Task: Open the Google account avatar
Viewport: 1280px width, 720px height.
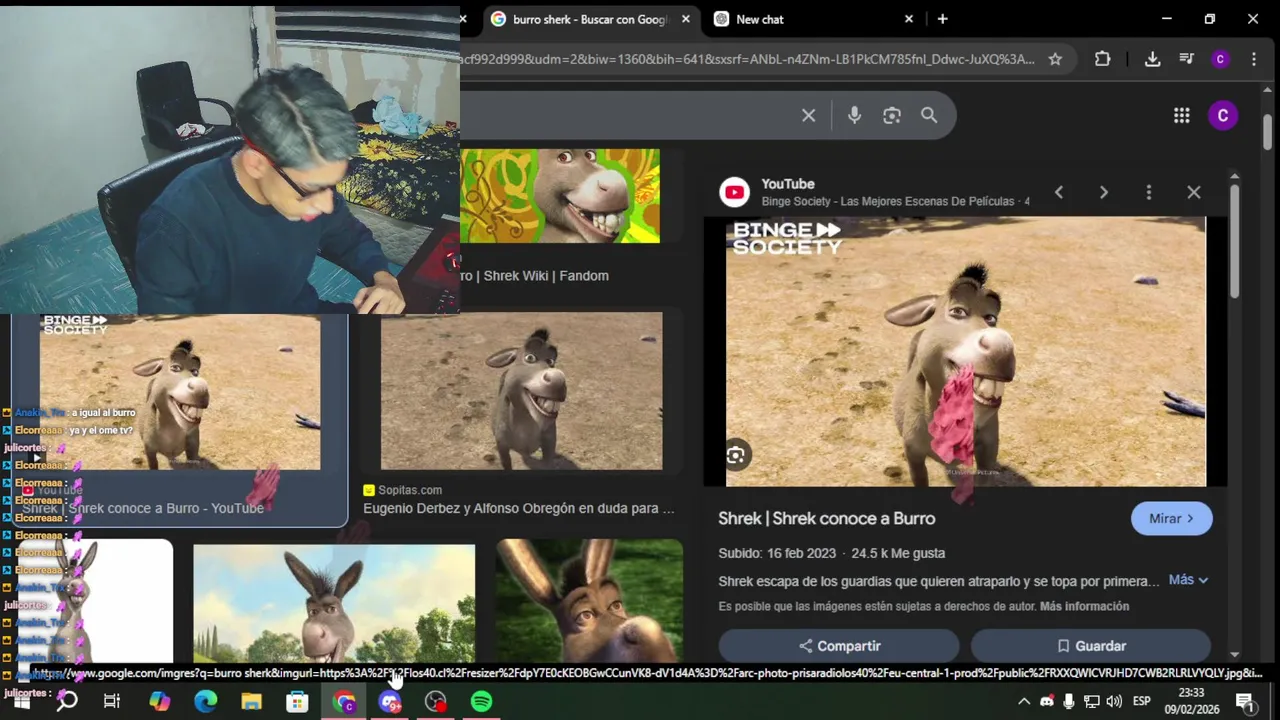Action: tap(1222, 116)
